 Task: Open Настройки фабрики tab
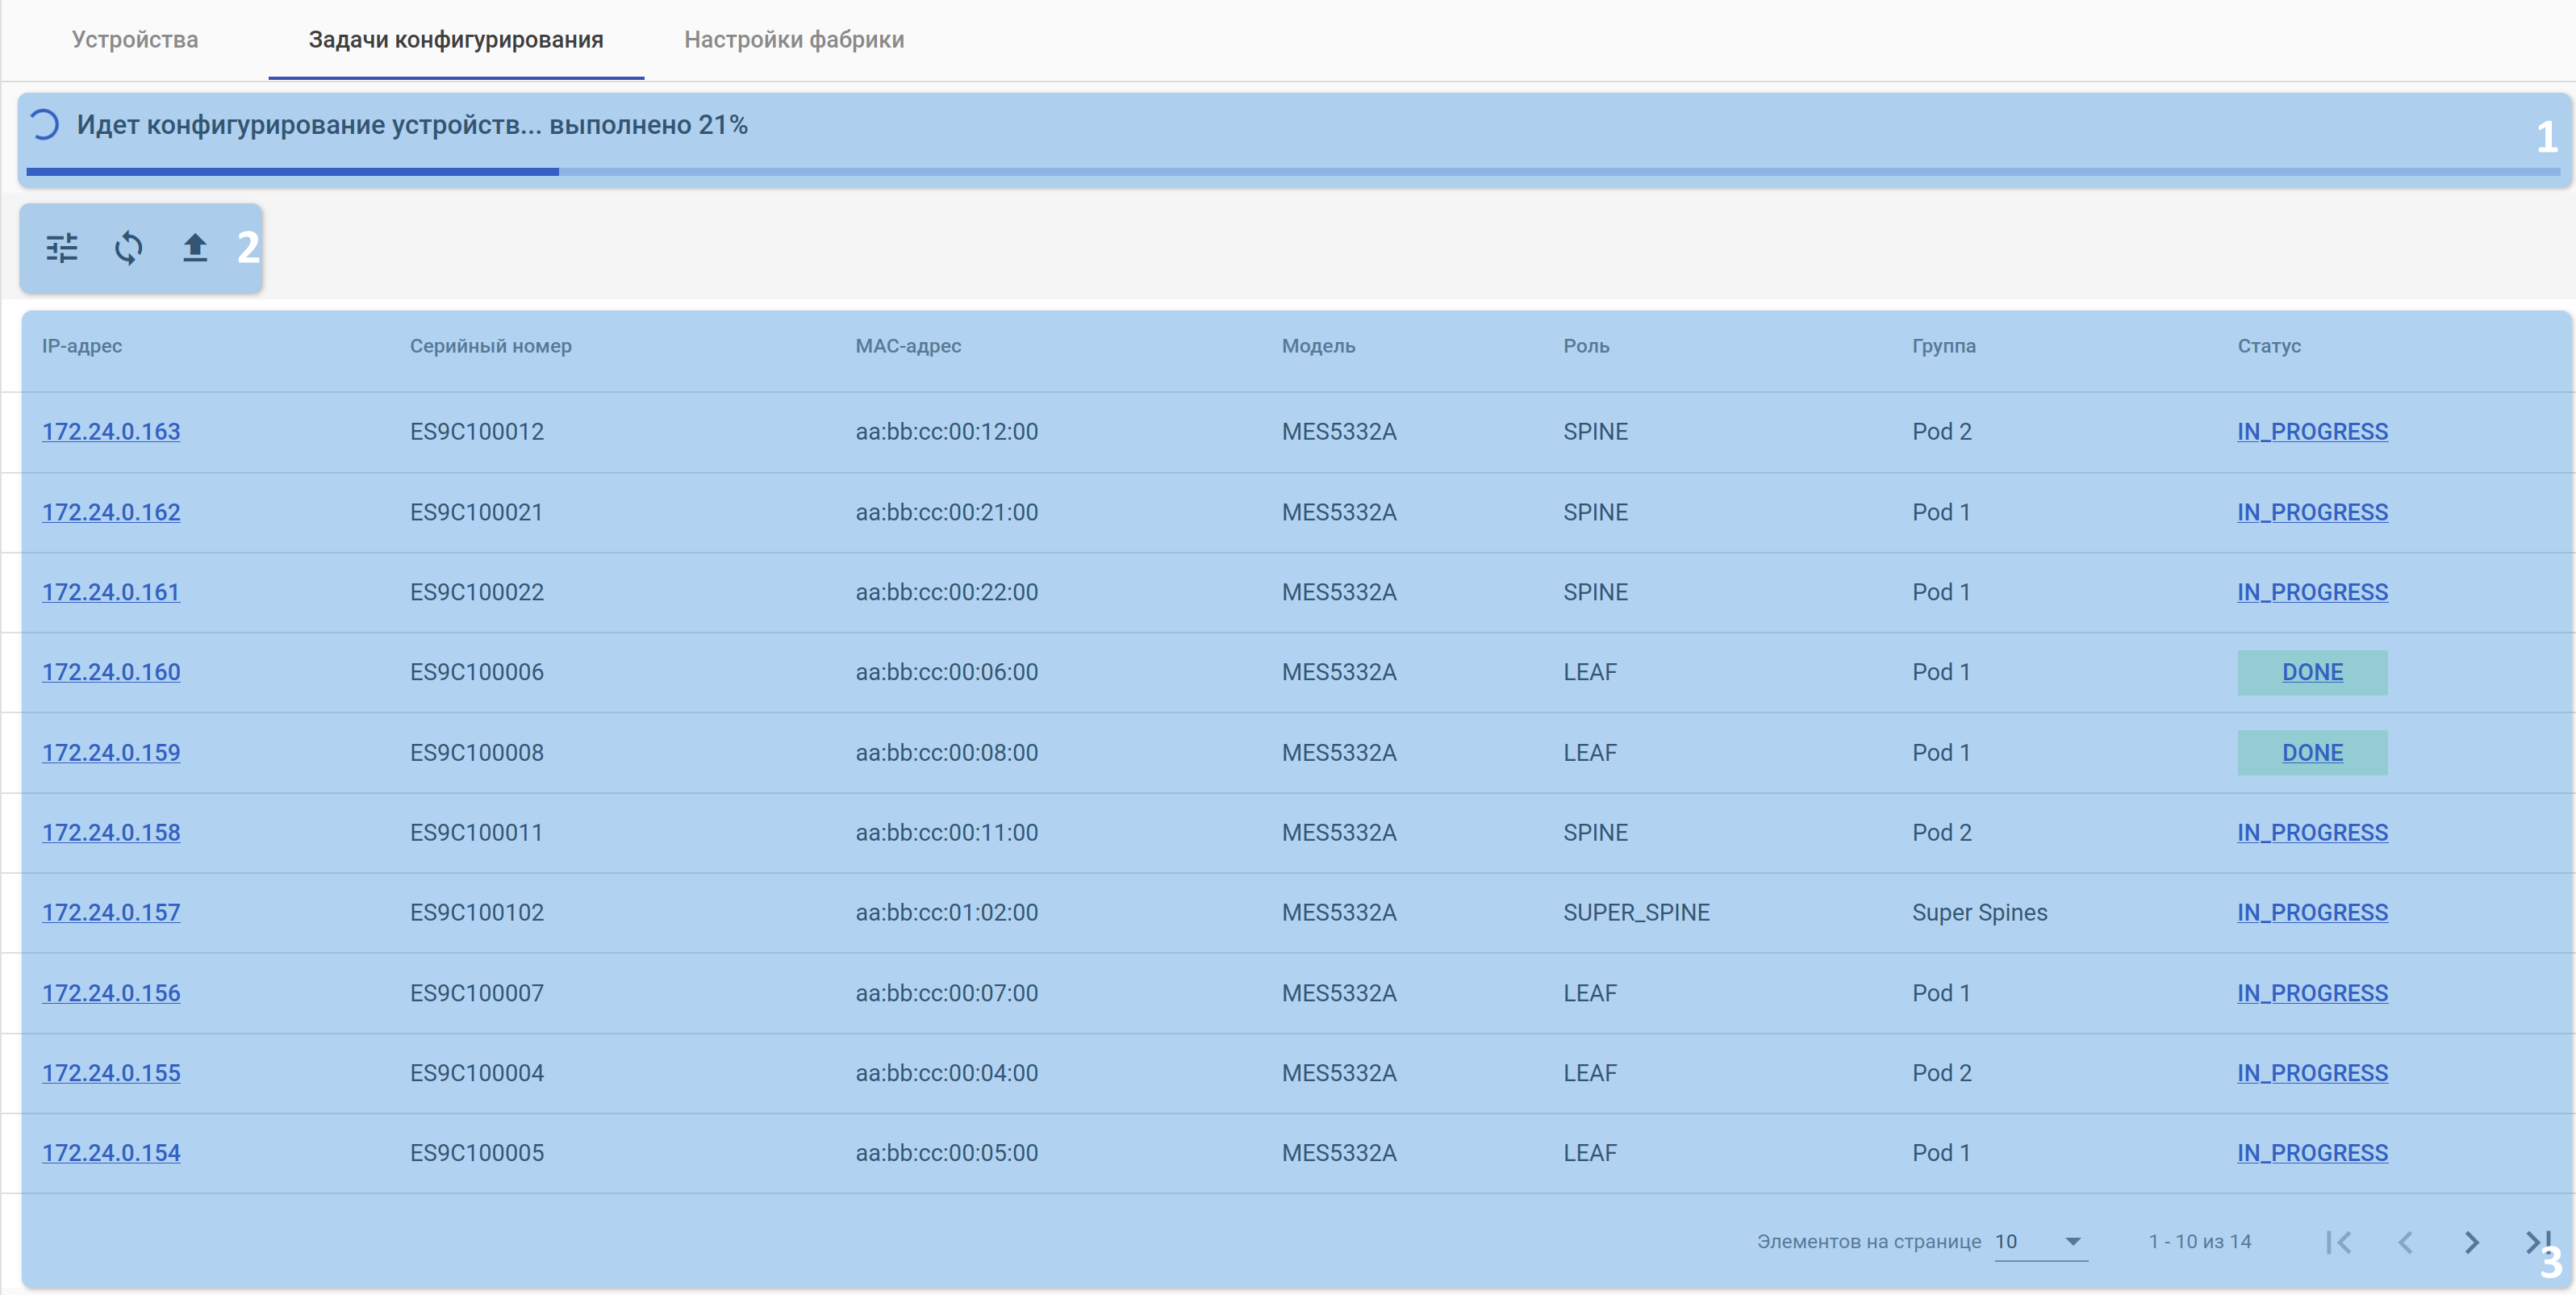pos(794,40)
